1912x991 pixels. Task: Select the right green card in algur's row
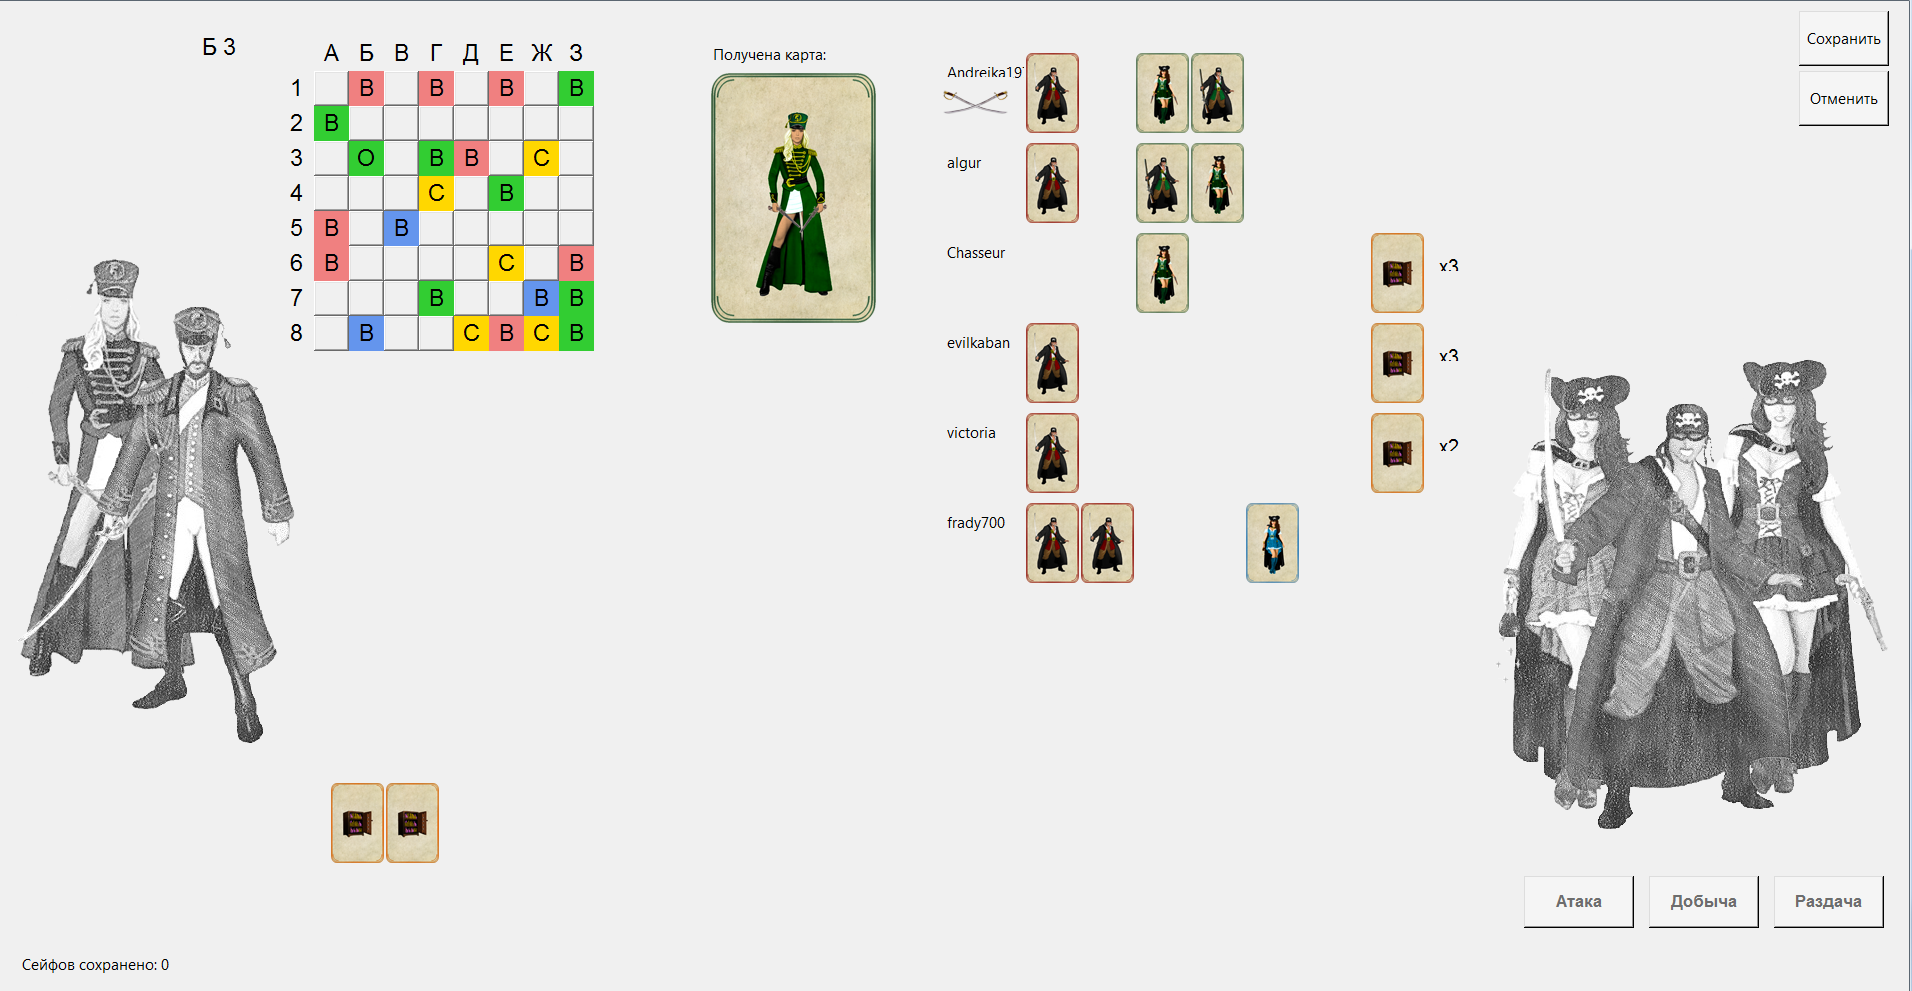[x=1217, y=183]
